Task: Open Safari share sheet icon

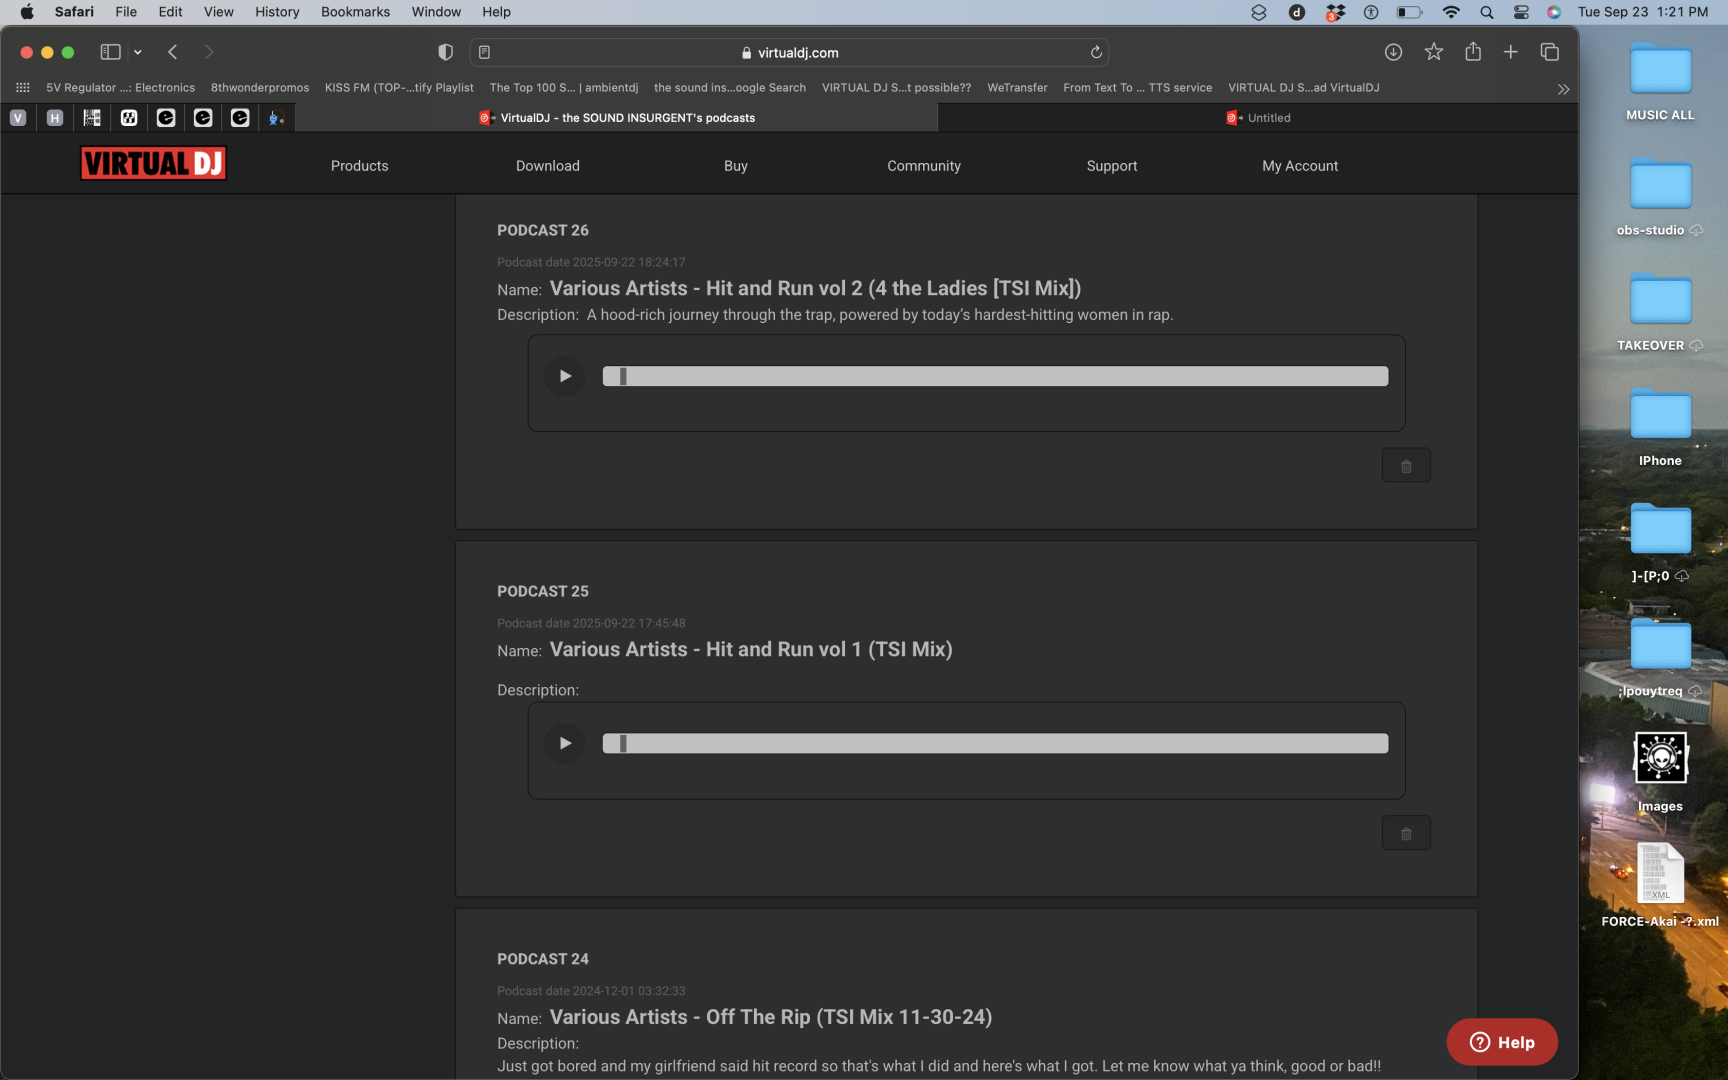Action: [x=1473, y=52]
